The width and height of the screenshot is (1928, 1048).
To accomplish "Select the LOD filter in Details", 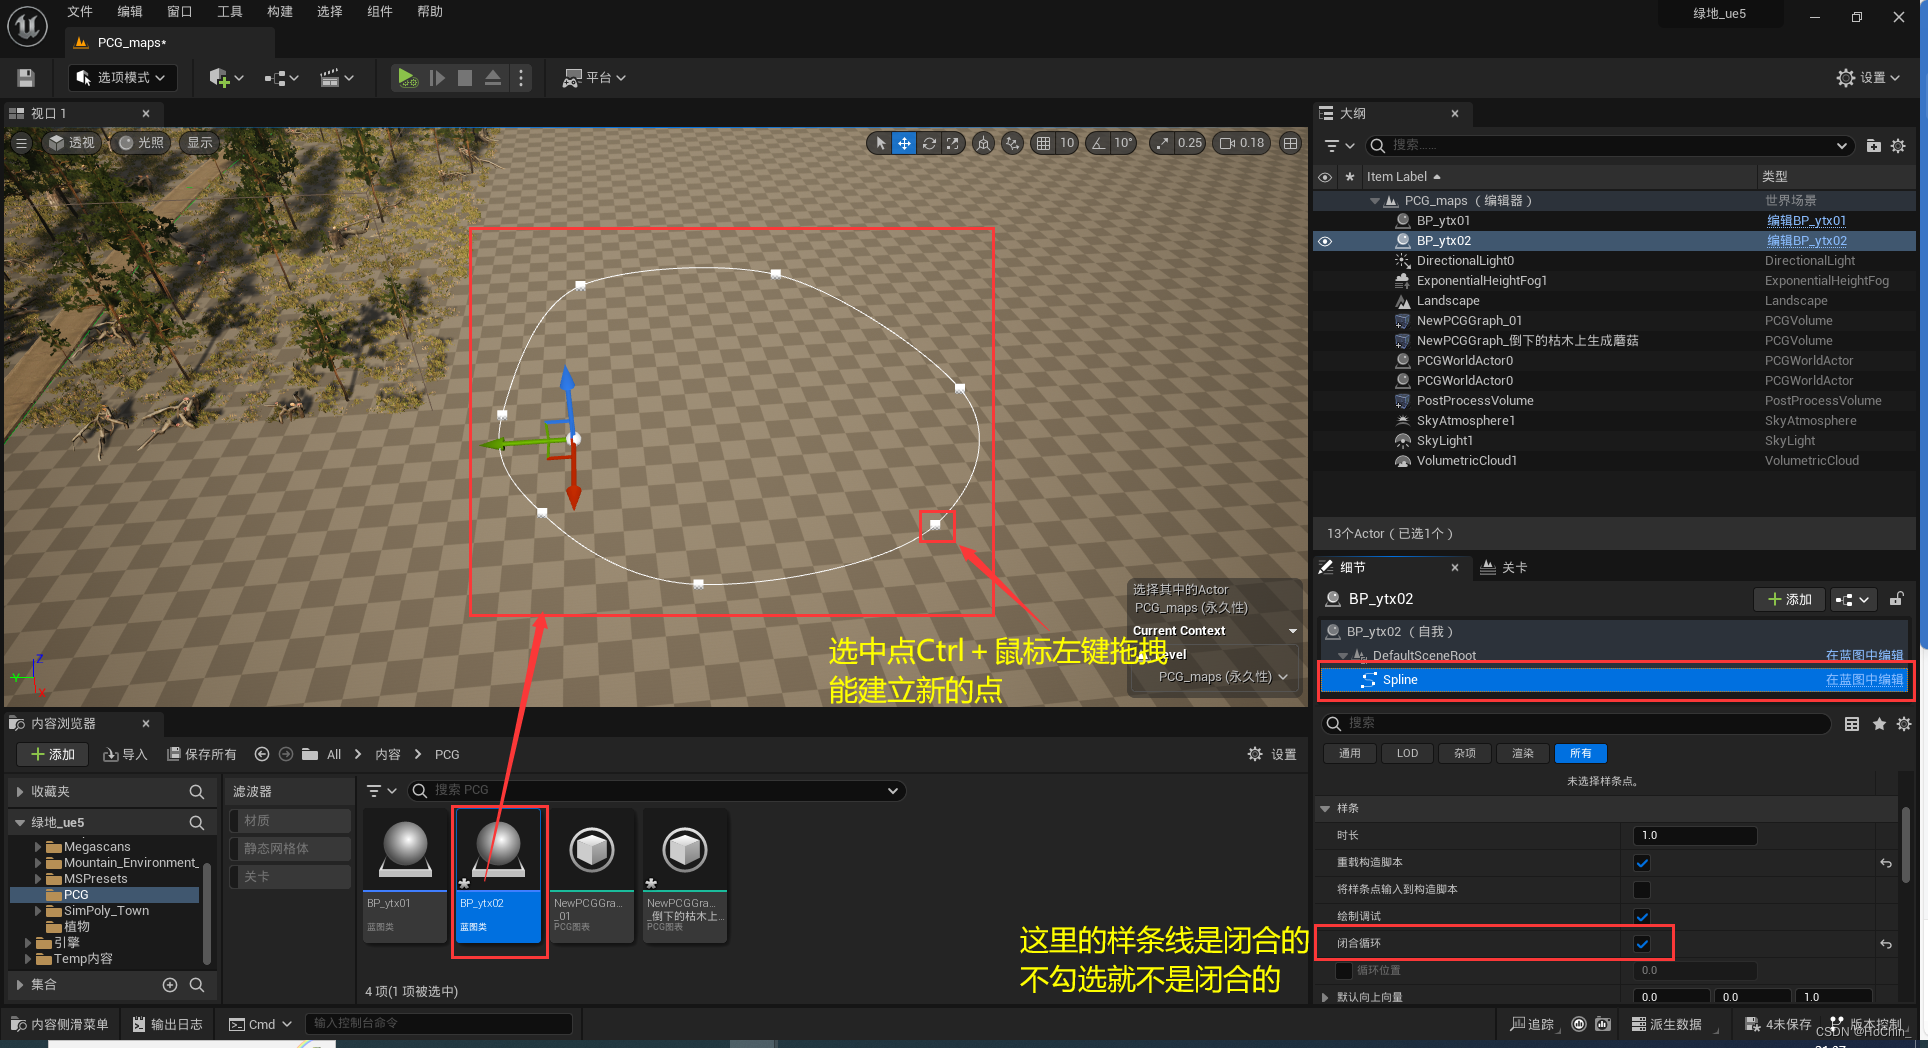I will pos(1407,754).
